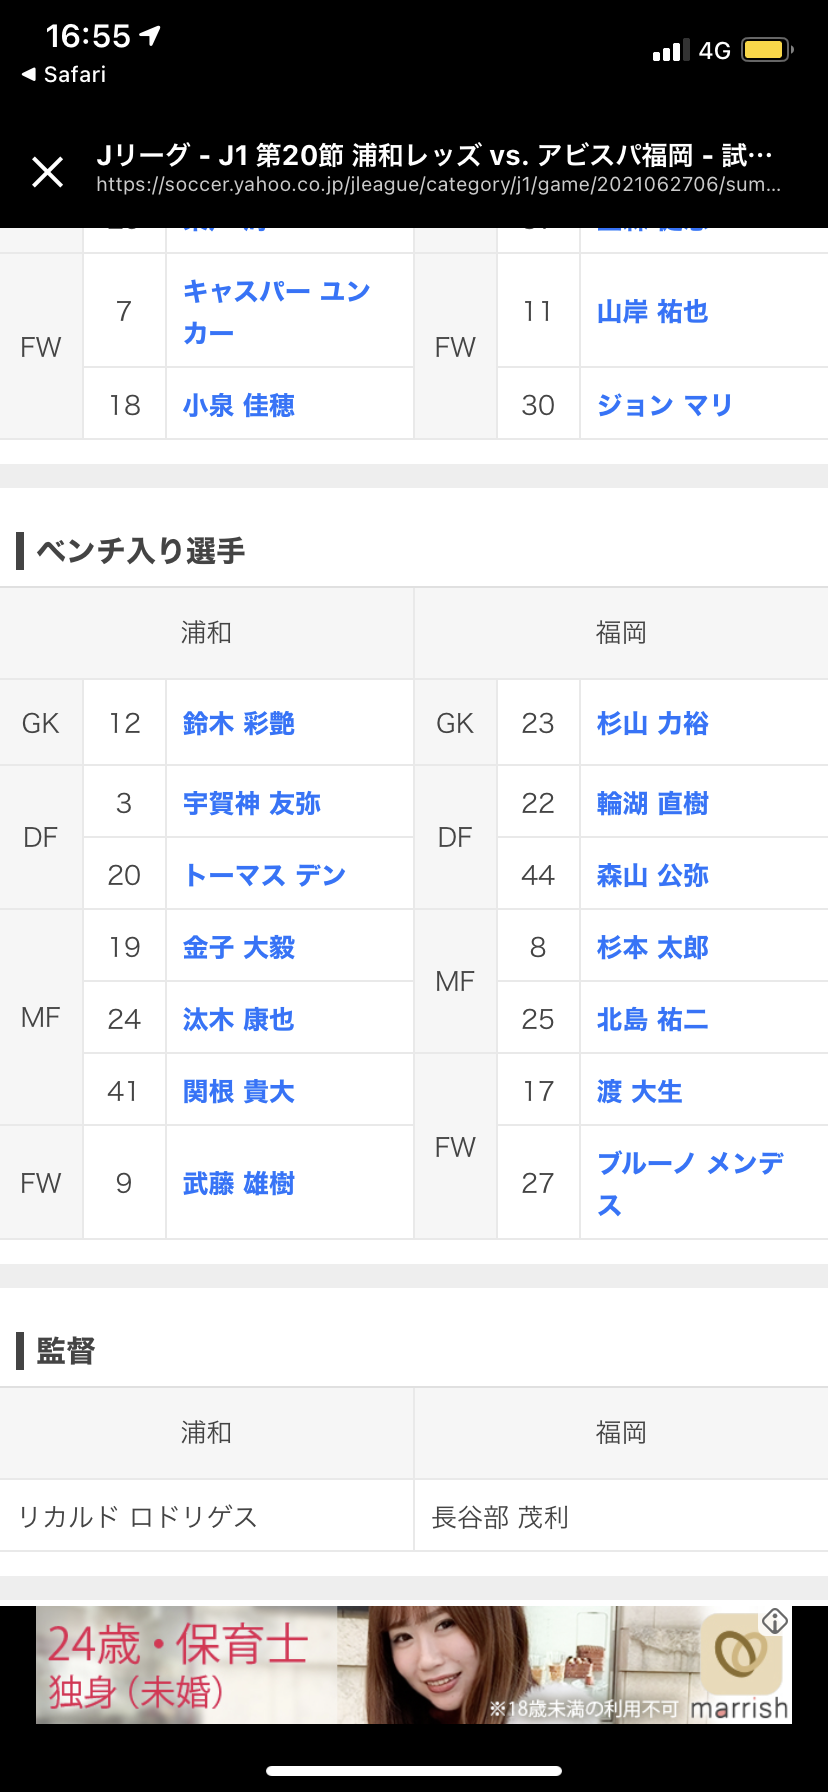
Task: Open player 小泉 佳穂 profile
Action: [239, 405]
